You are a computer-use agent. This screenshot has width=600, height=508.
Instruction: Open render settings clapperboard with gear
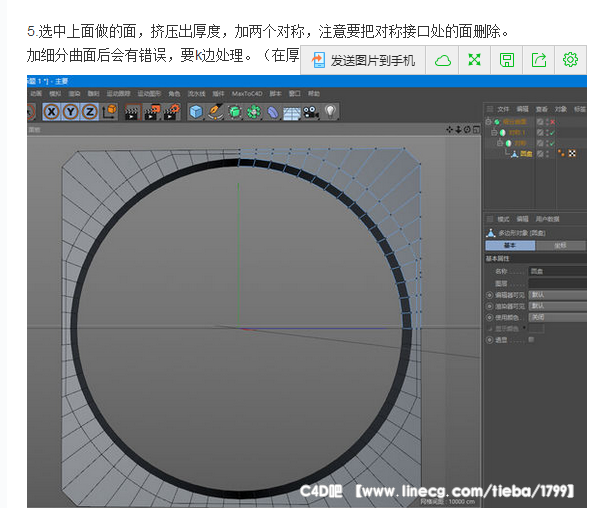171,112
